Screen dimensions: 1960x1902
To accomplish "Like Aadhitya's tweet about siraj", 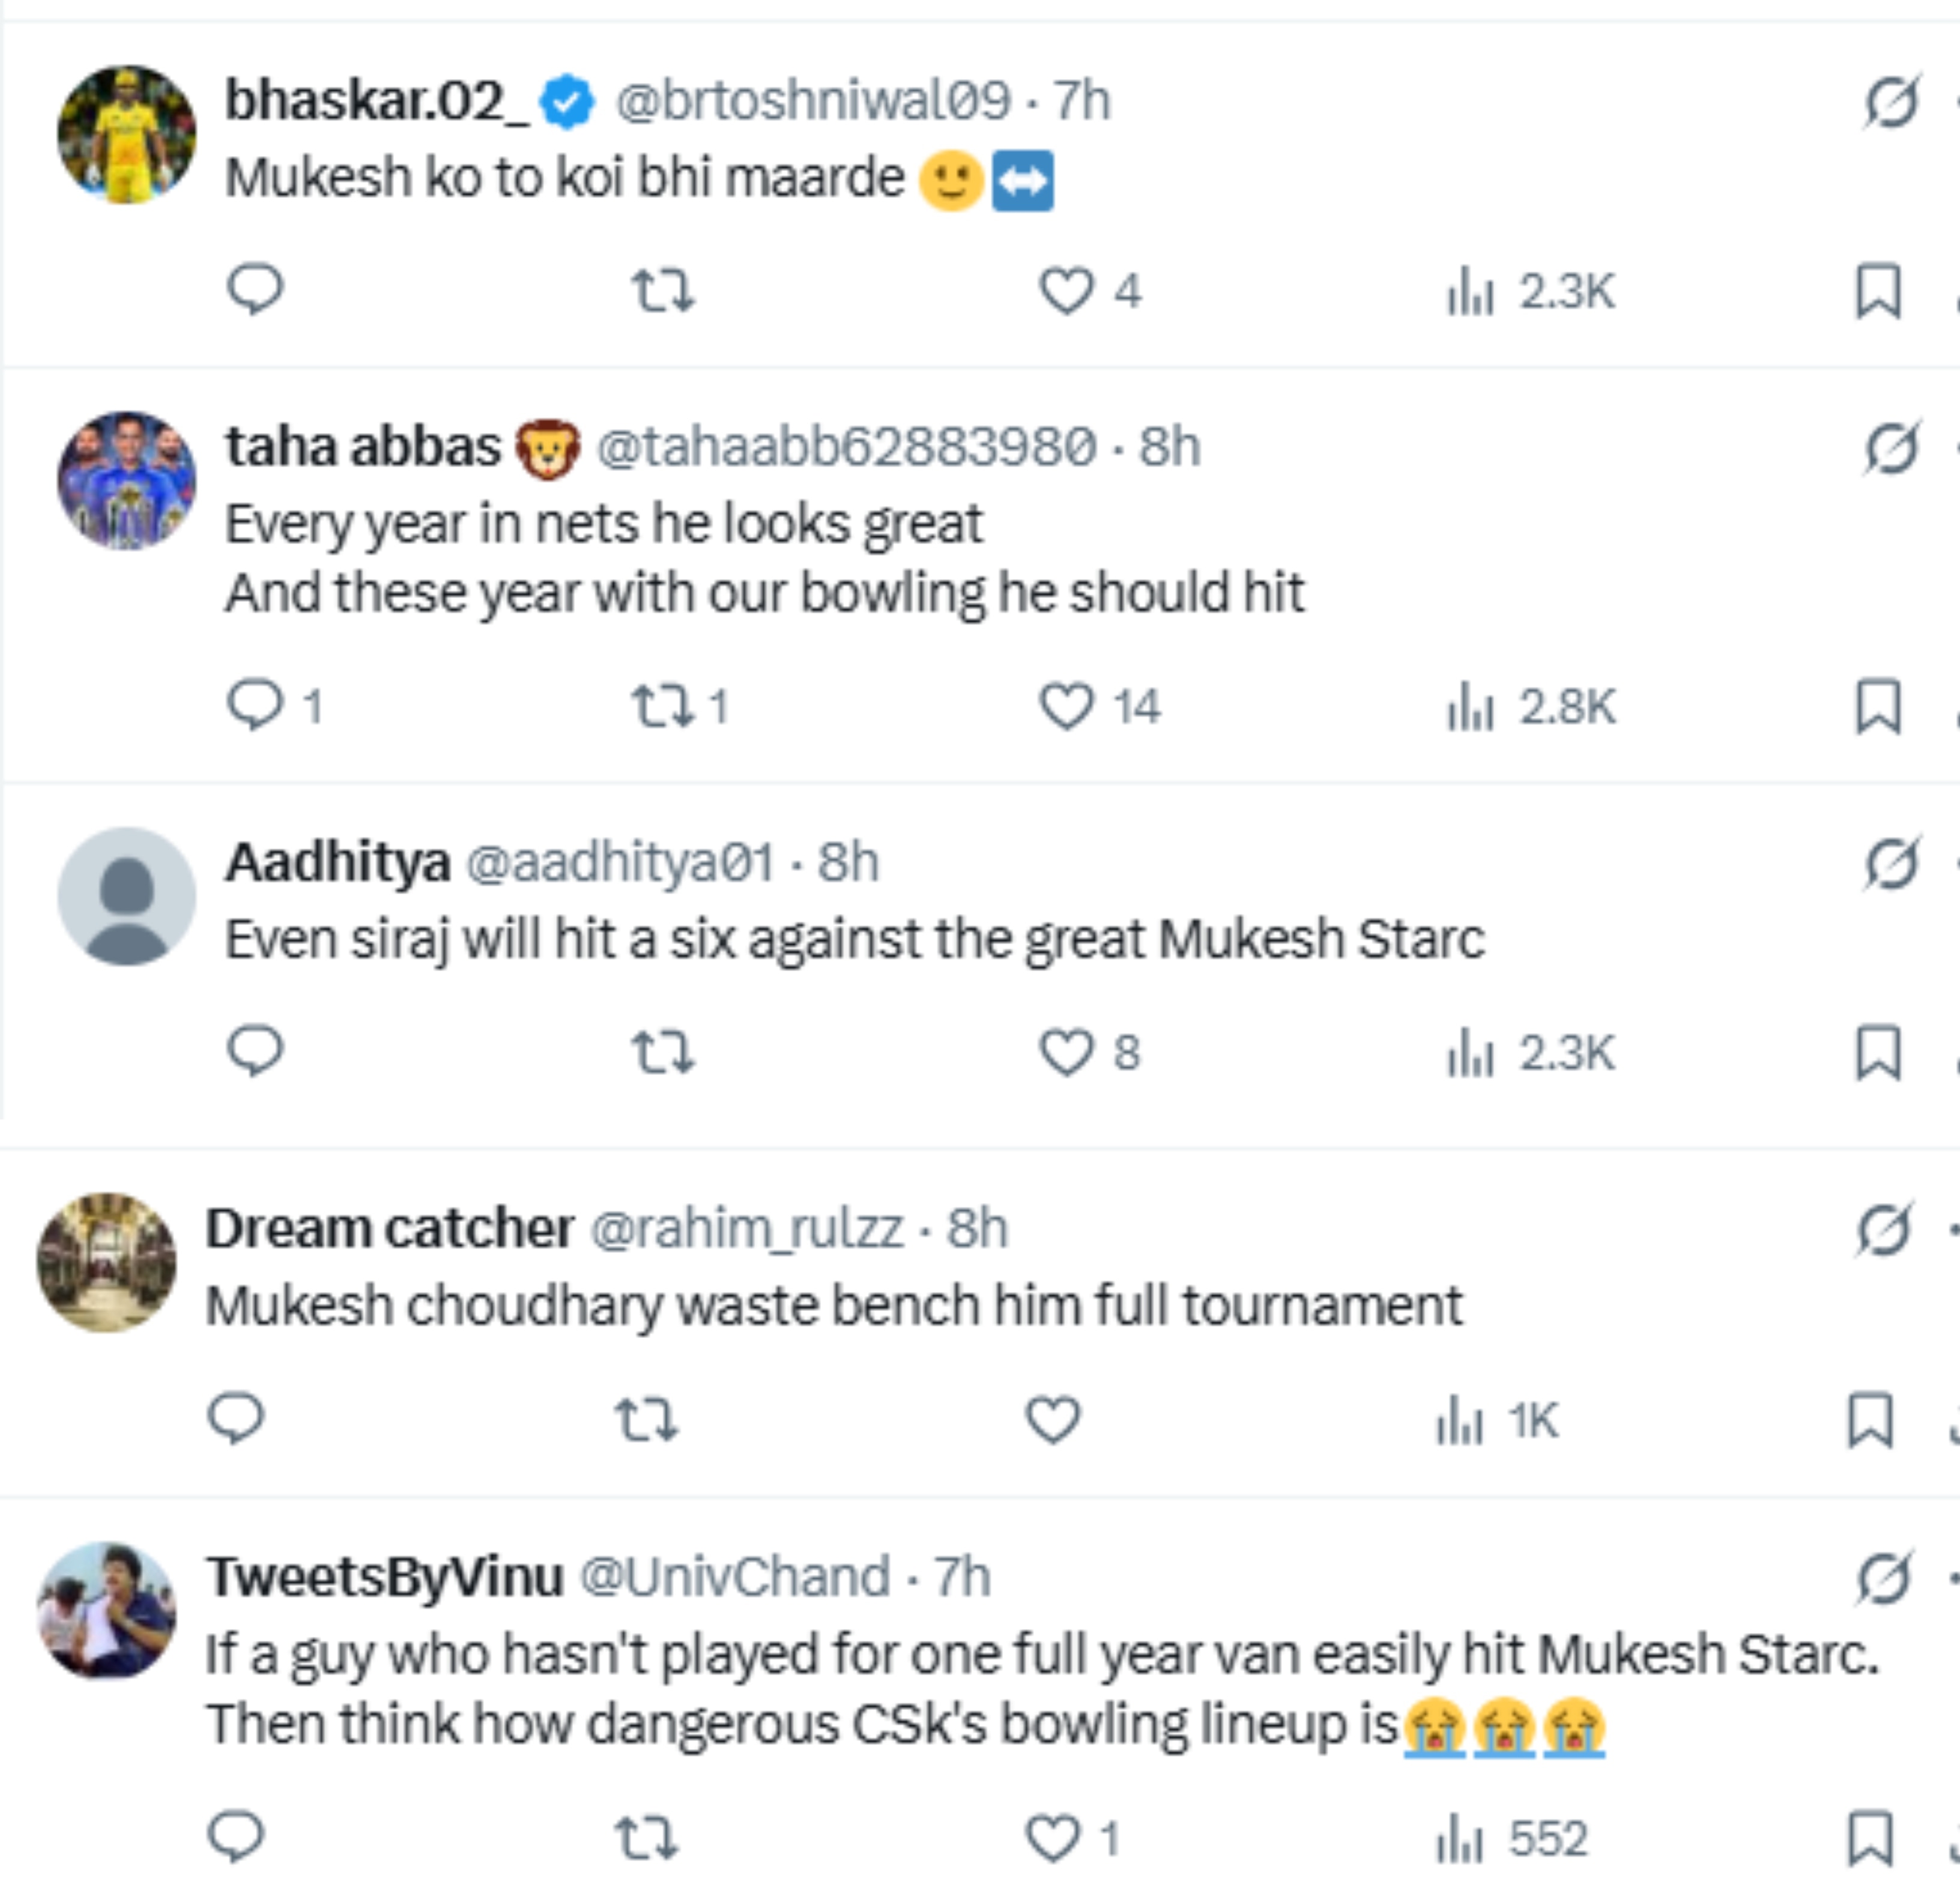I will click(1066, 1052).
